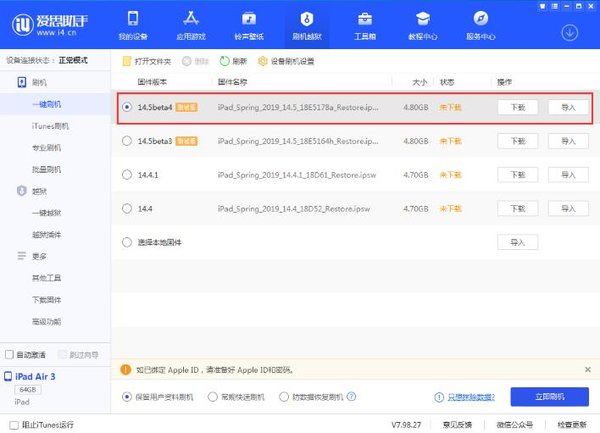Select 保留用户资料刷机 radio option
Screen dimensions: 600x433
(x=127, y=397)
